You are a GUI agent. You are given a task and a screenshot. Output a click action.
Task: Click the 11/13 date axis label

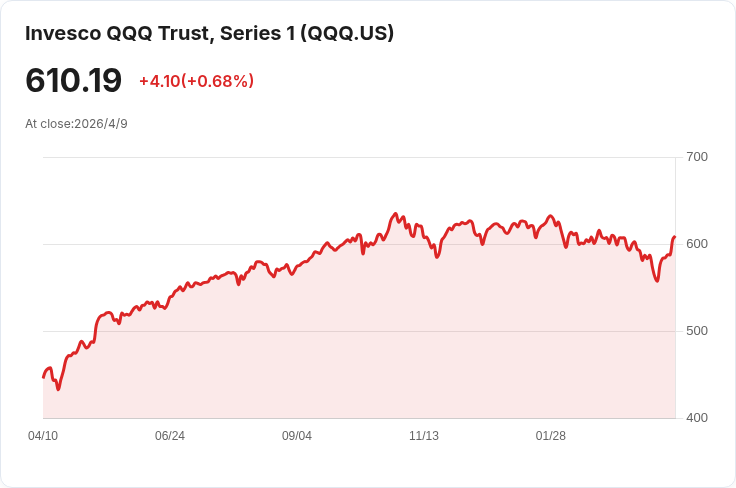tap(424, 436)
